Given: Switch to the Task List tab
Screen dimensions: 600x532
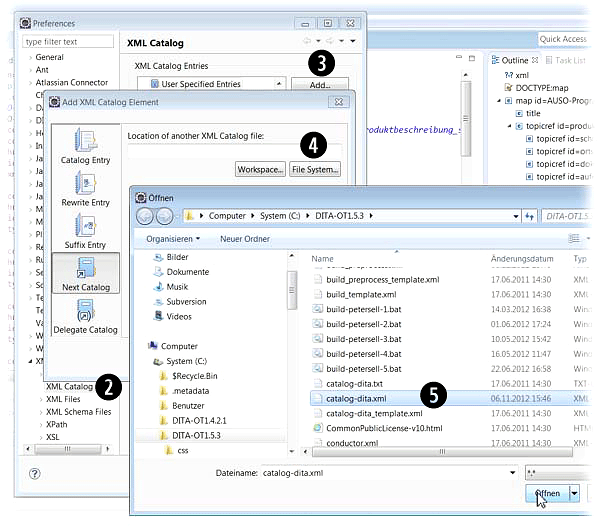Looking at the screenshot, I should [566, 60].
